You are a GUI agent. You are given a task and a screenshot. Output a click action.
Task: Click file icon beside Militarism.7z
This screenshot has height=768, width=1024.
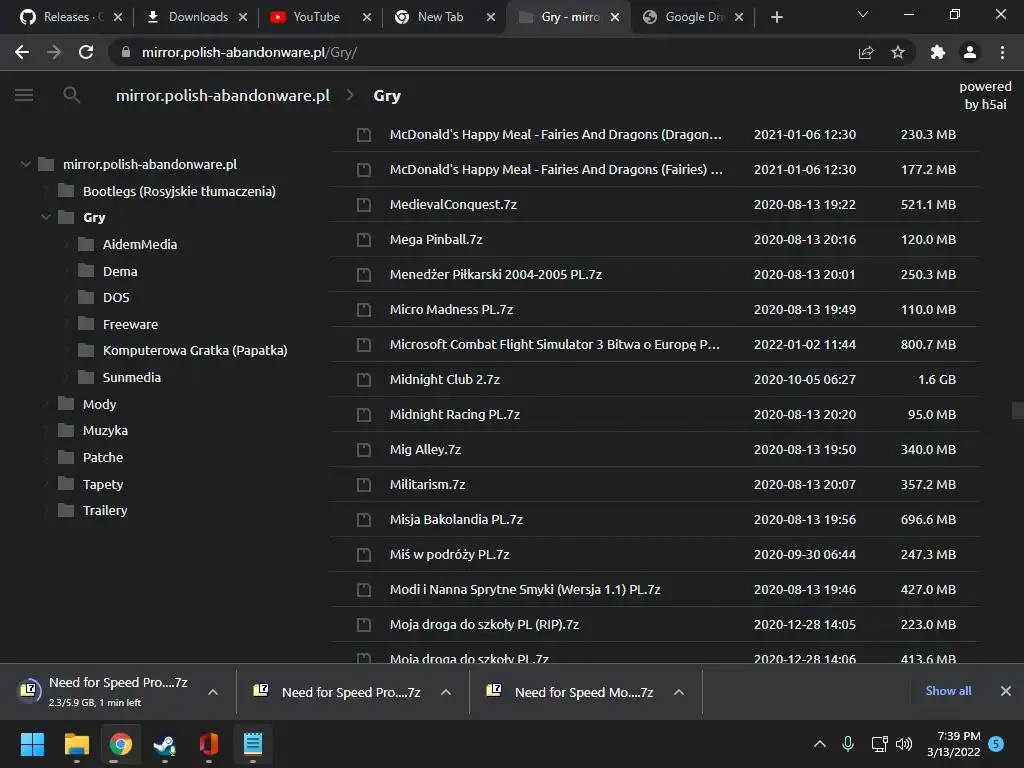[x=364, y=485]
